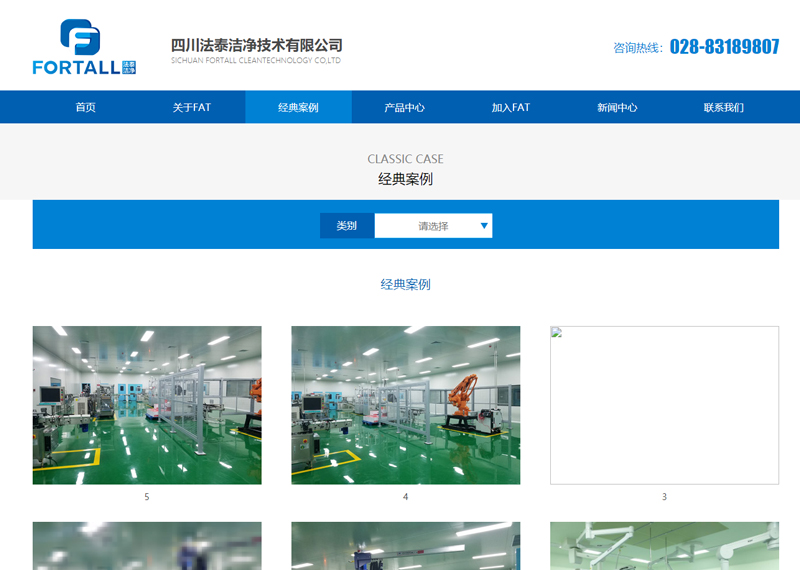
Task: Click the caption link labeled 4
Action: [x=405, y=497]
